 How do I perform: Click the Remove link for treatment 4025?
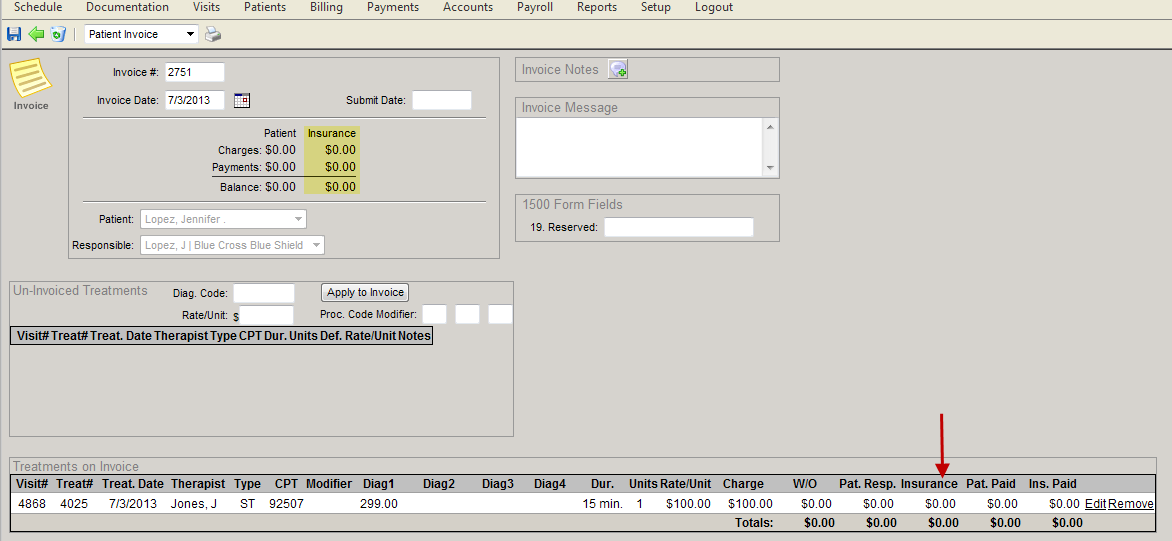point(1131,504)
